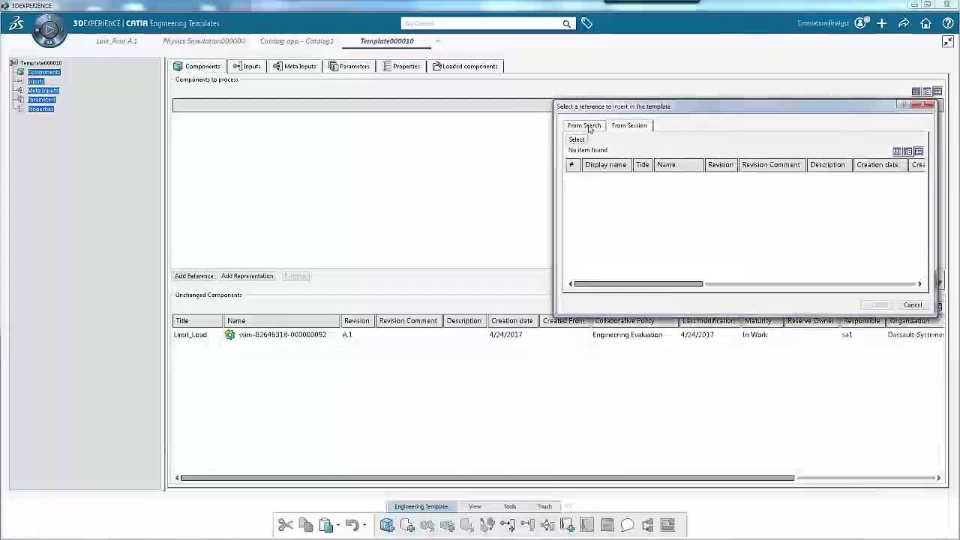This screenshot has height=540, width=960.
Task: Click the 3DEXPERIENCE compass play button
Action: (x=49, y=30)
